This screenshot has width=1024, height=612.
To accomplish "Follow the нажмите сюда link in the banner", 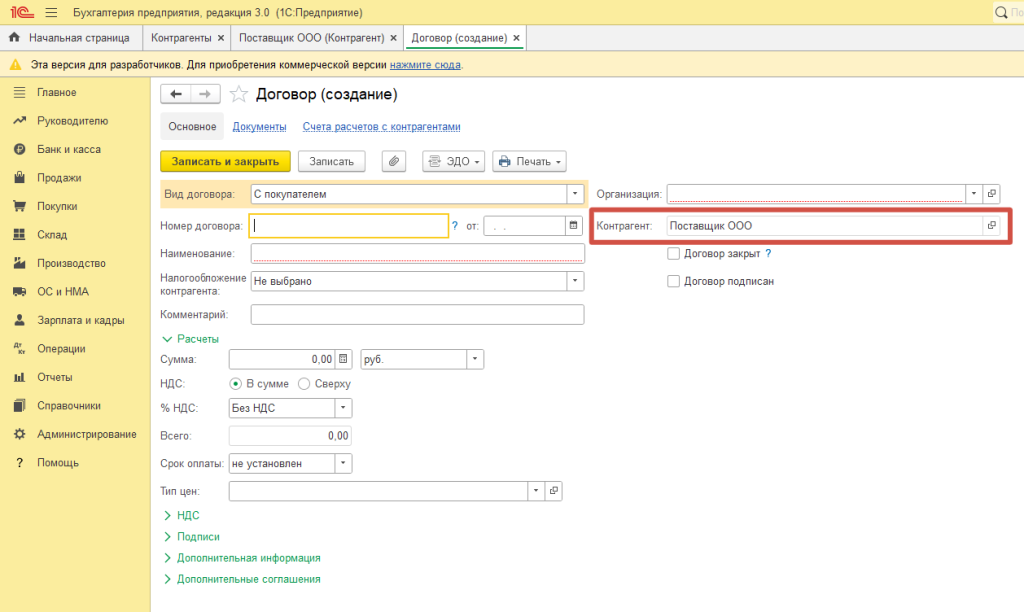I will tap(425, 64).
